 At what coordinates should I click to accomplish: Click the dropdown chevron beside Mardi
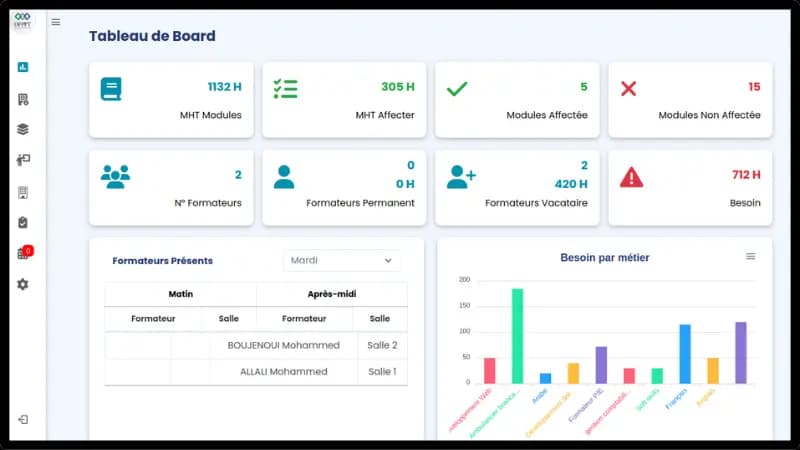coord(388,260)
